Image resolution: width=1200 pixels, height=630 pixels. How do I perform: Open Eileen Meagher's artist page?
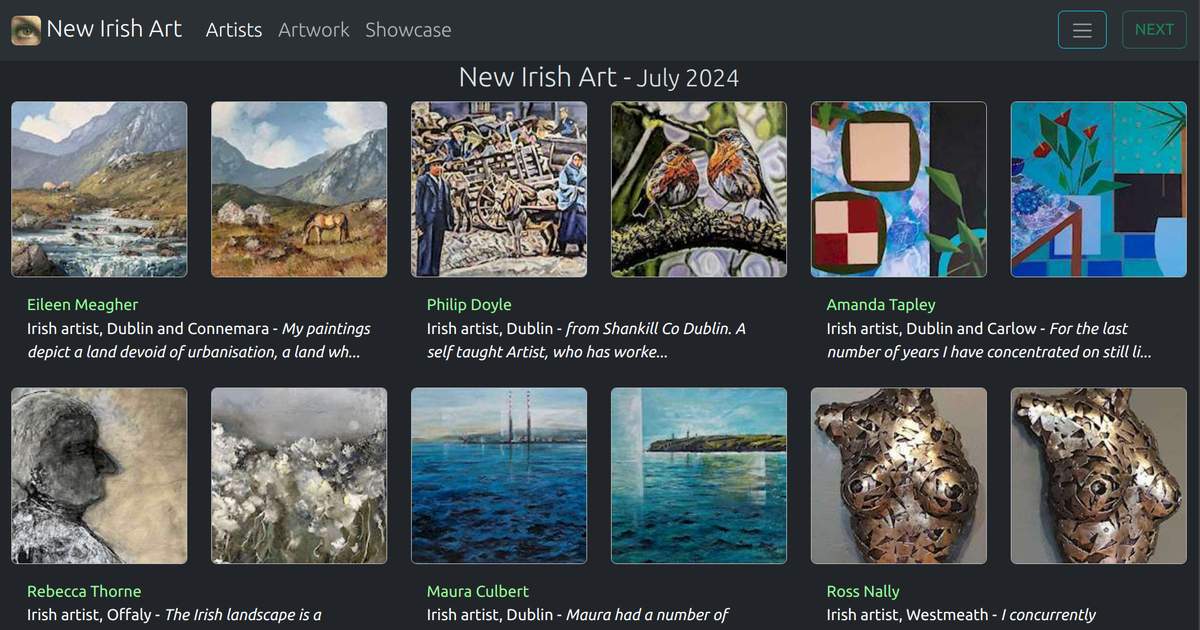[x=83, y=304]
